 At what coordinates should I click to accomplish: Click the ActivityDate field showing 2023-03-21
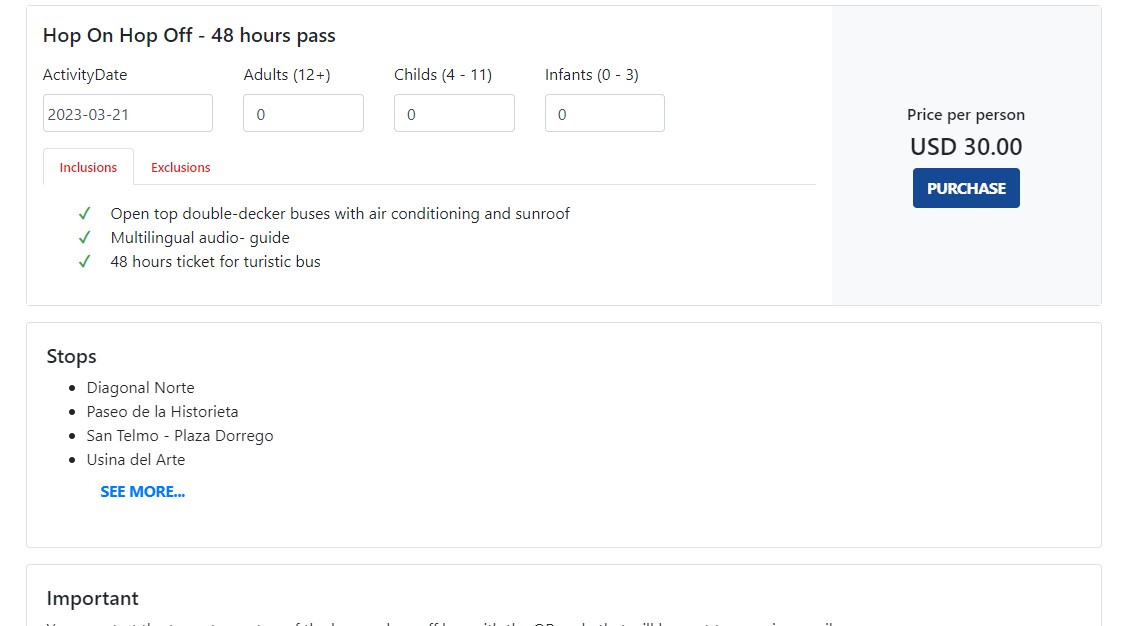point(128,114)
